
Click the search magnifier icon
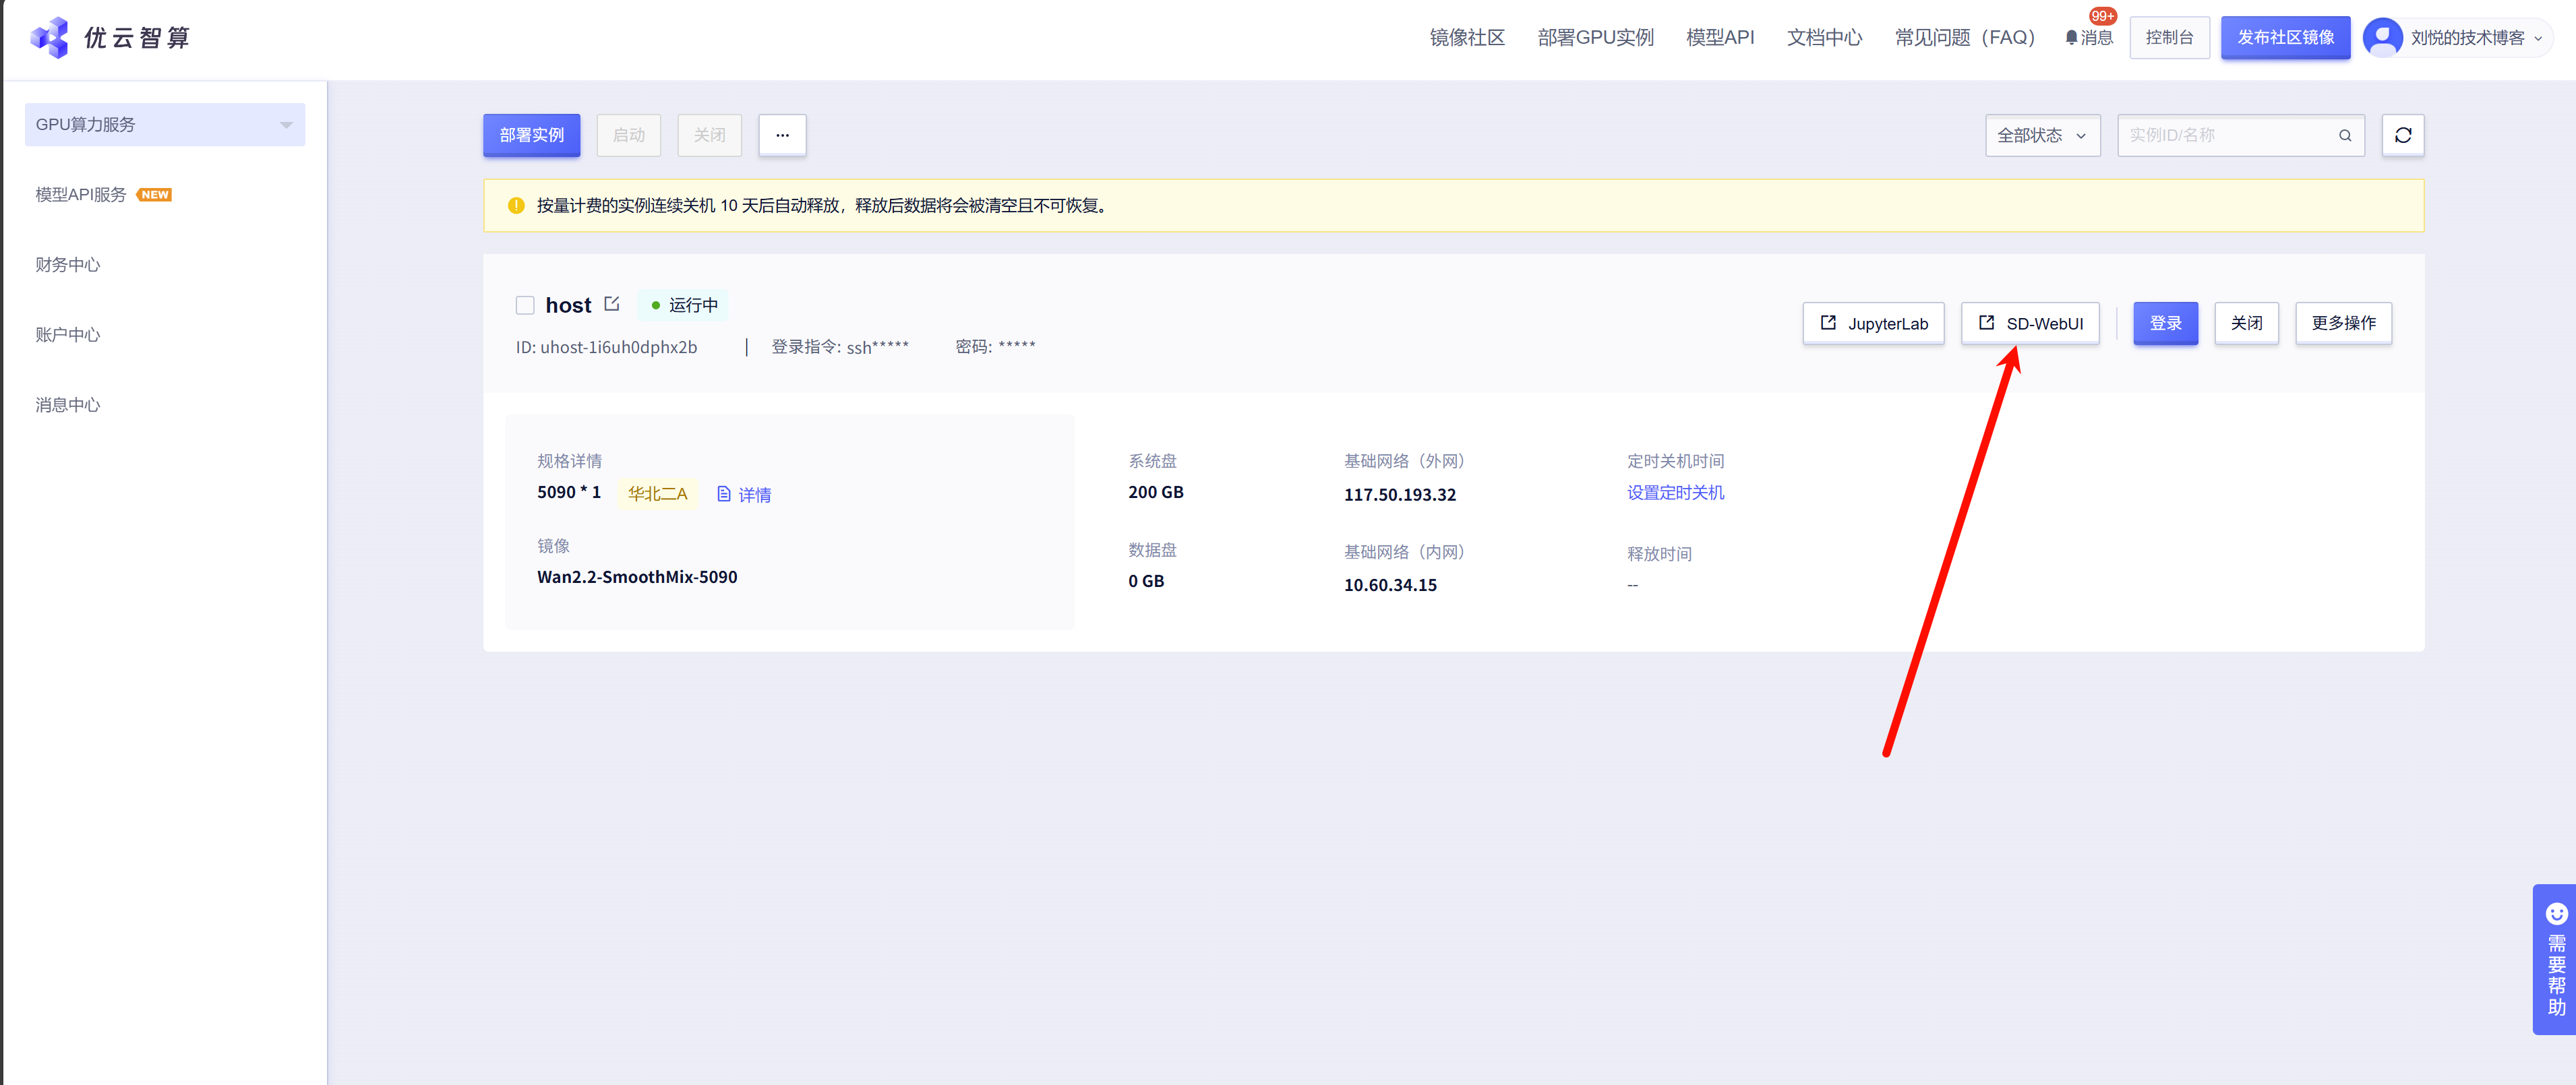(2344, 136)
